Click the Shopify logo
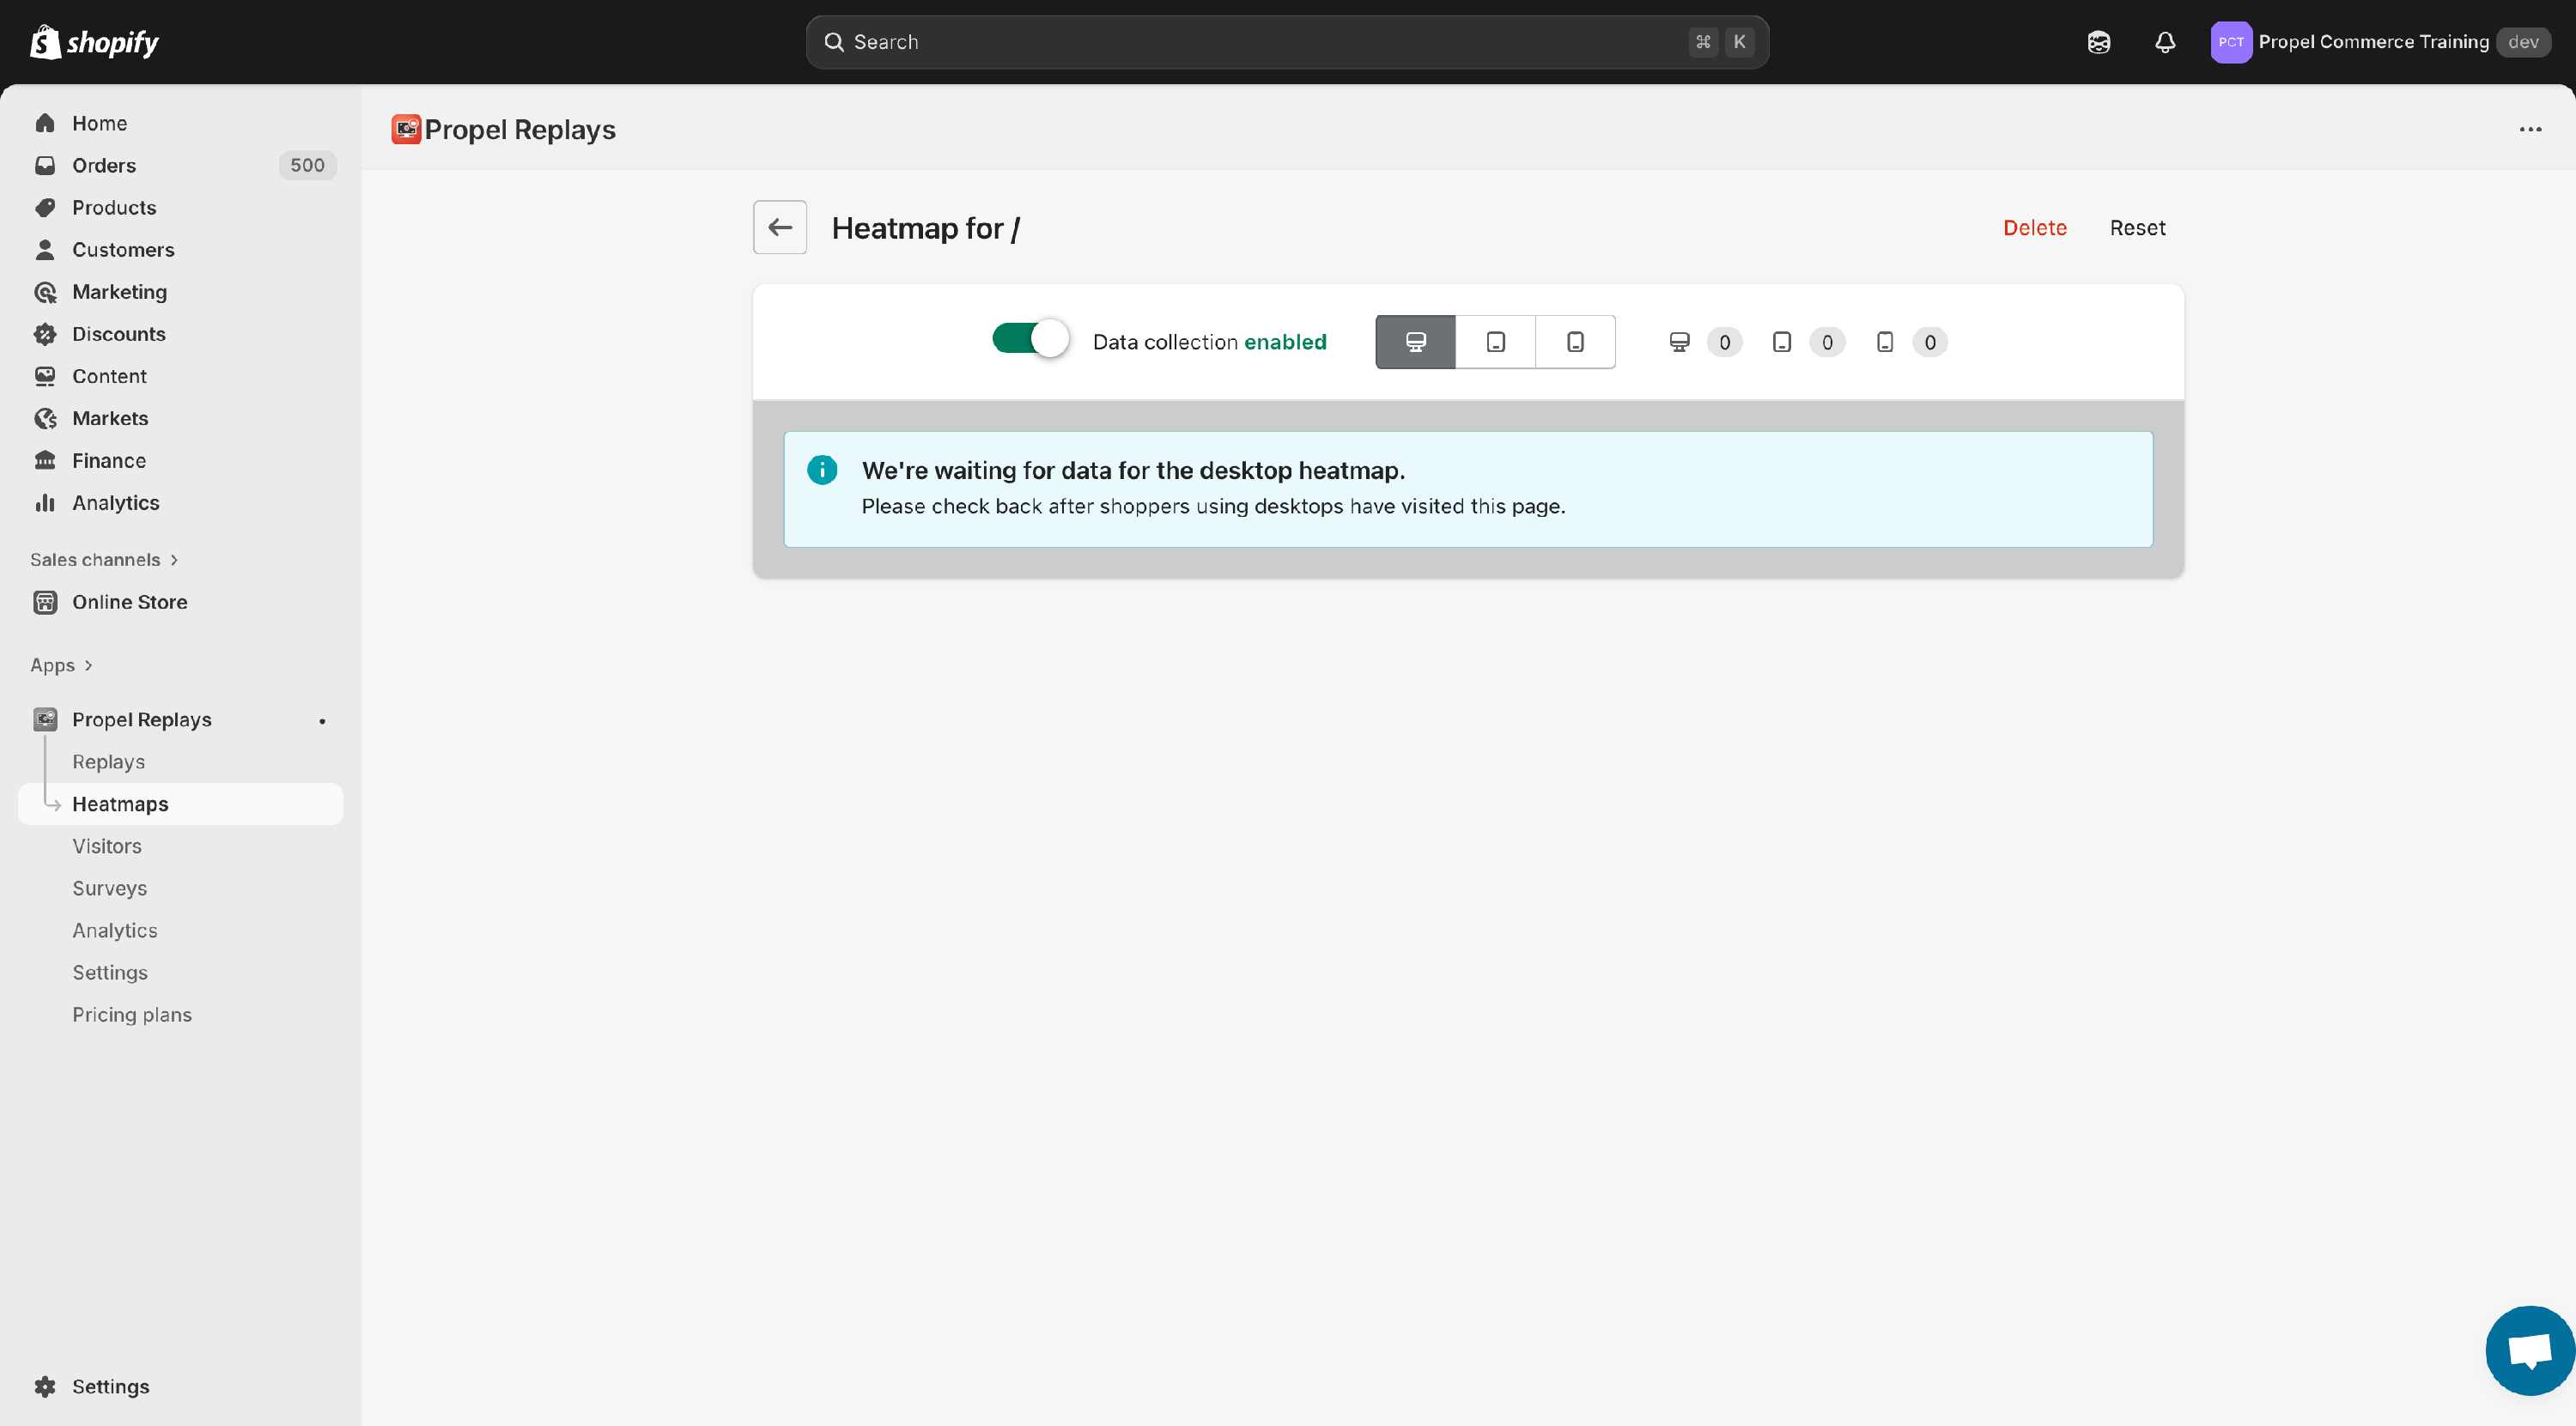The height and width of the screenshot is (1426, 2576). click(95, 42)
